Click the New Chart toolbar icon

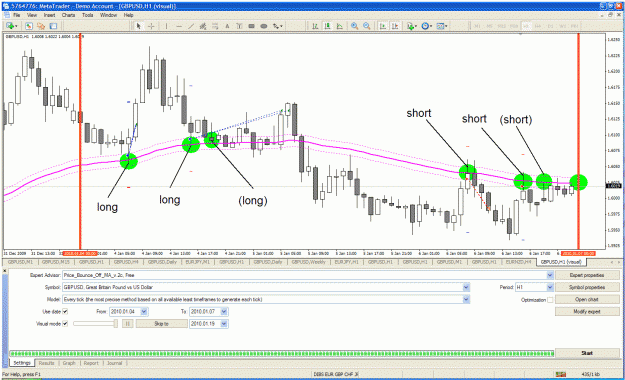coord(11,26)
